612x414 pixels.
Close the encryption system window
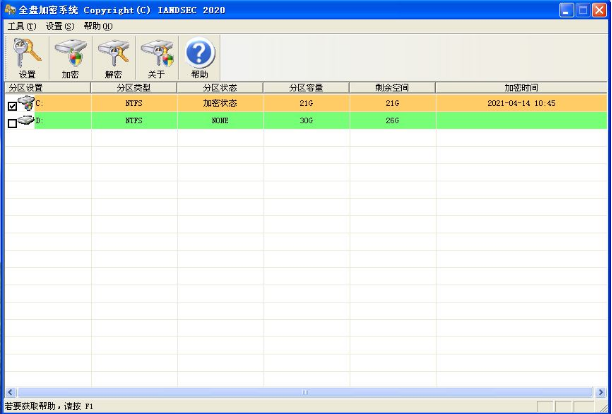599,10
